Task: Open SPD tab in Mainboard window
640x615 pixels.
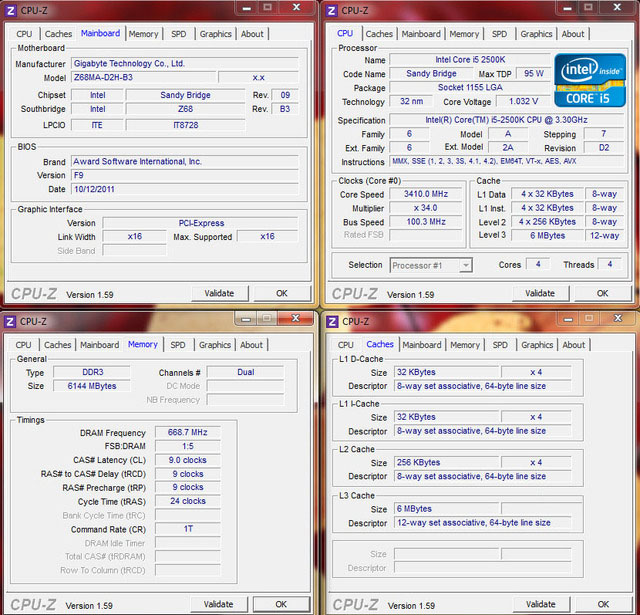Action: (x=179, y=34)
